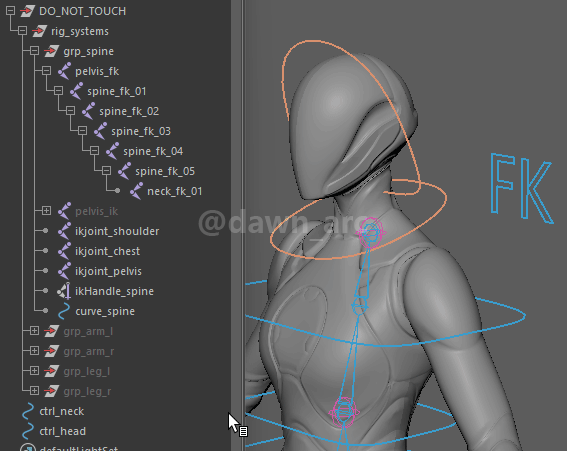Select the ctrl_head label
This screenshot has height=451, width=567.
63,431
